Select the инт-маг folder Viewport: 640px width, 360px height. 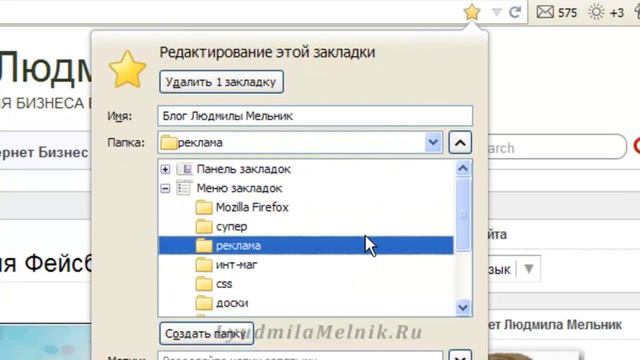pos(236,265)
